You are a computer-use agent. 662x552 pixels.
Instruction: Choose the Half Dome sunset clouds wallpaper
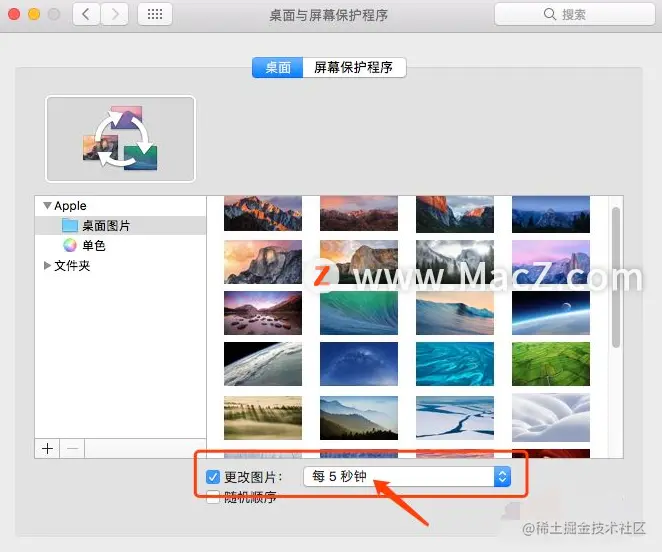(263, 262)
